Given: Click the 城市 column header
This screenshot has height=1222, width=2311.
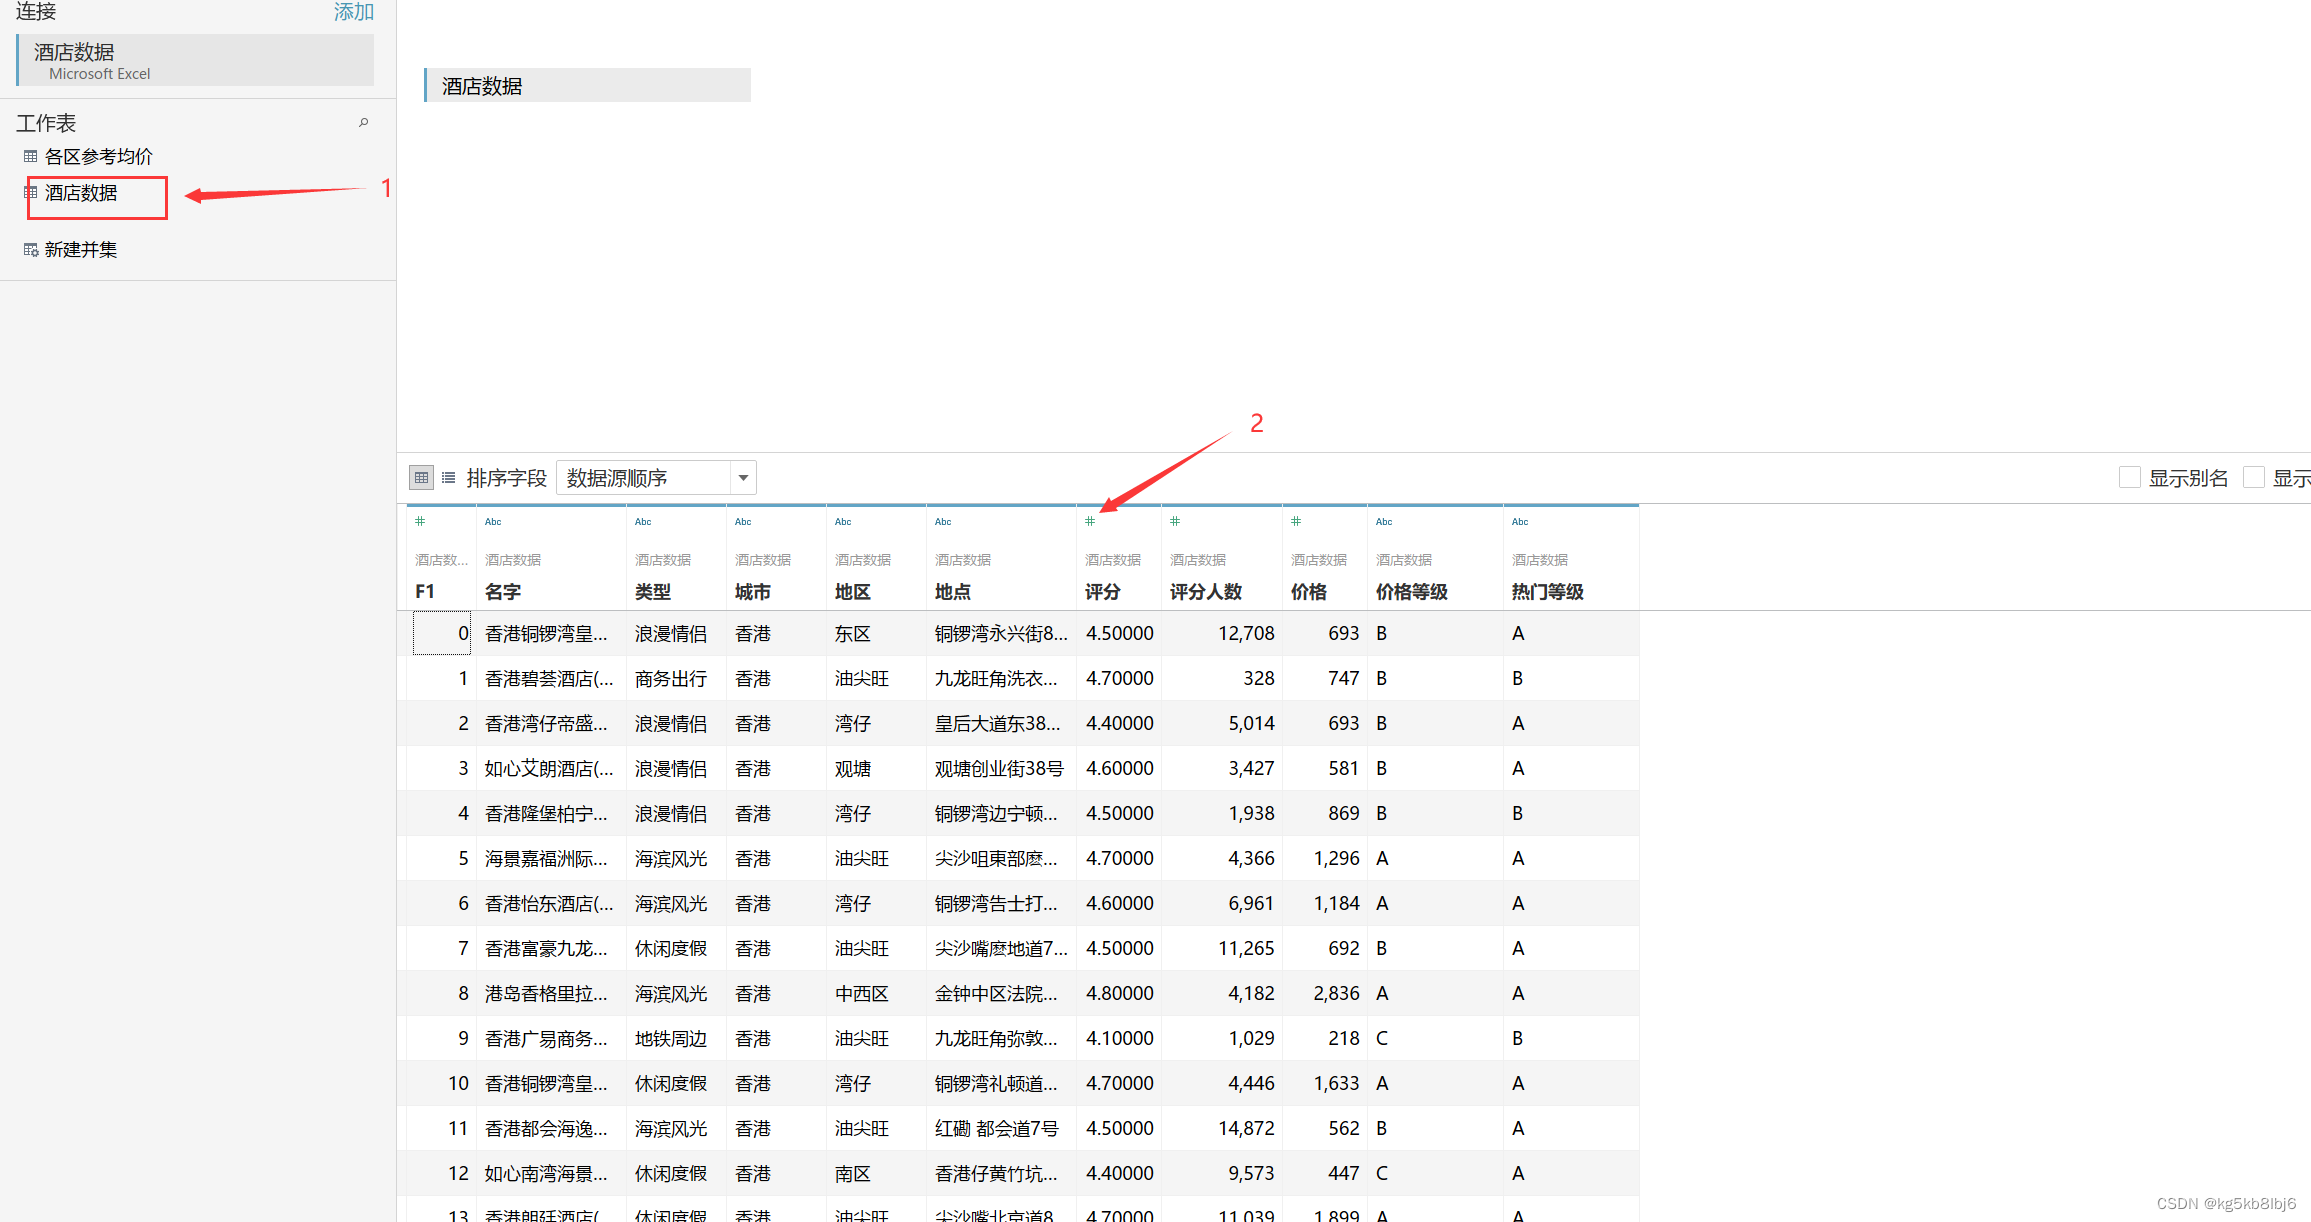Looking at the screenshot, I should [x=753, y=592].
